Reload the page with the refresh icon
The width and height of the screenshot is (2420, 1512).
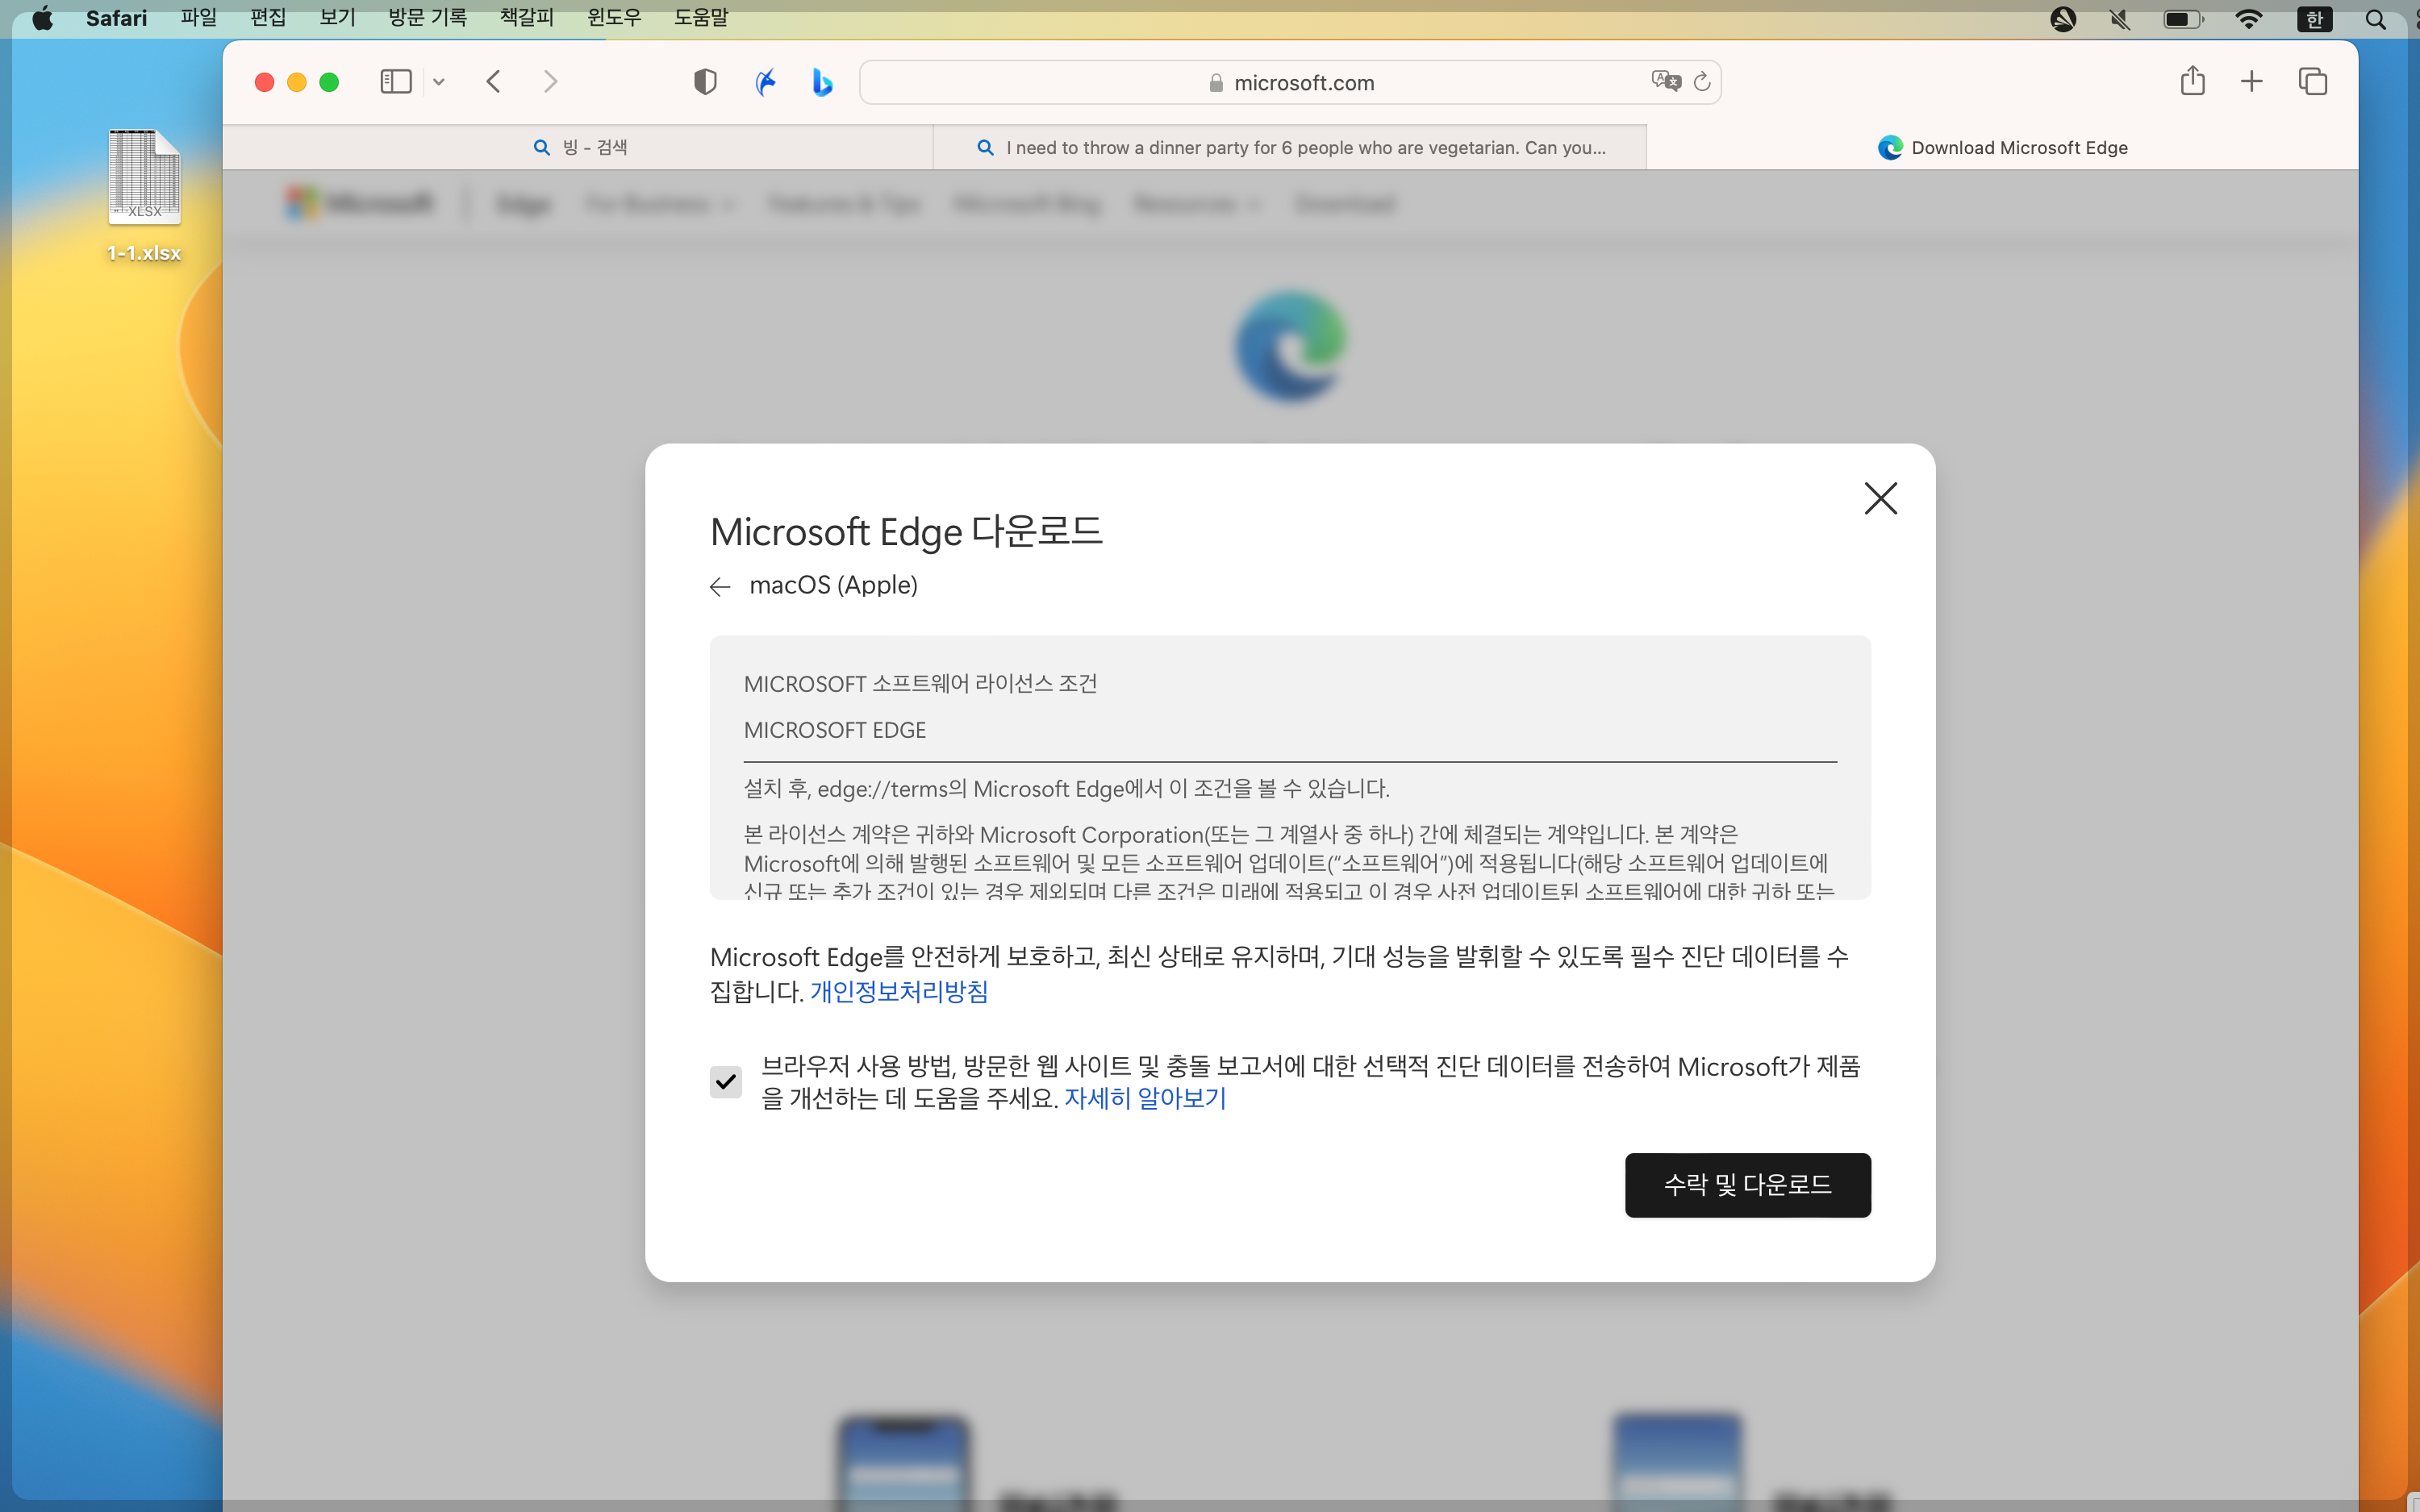click(x=1702, y=82)
